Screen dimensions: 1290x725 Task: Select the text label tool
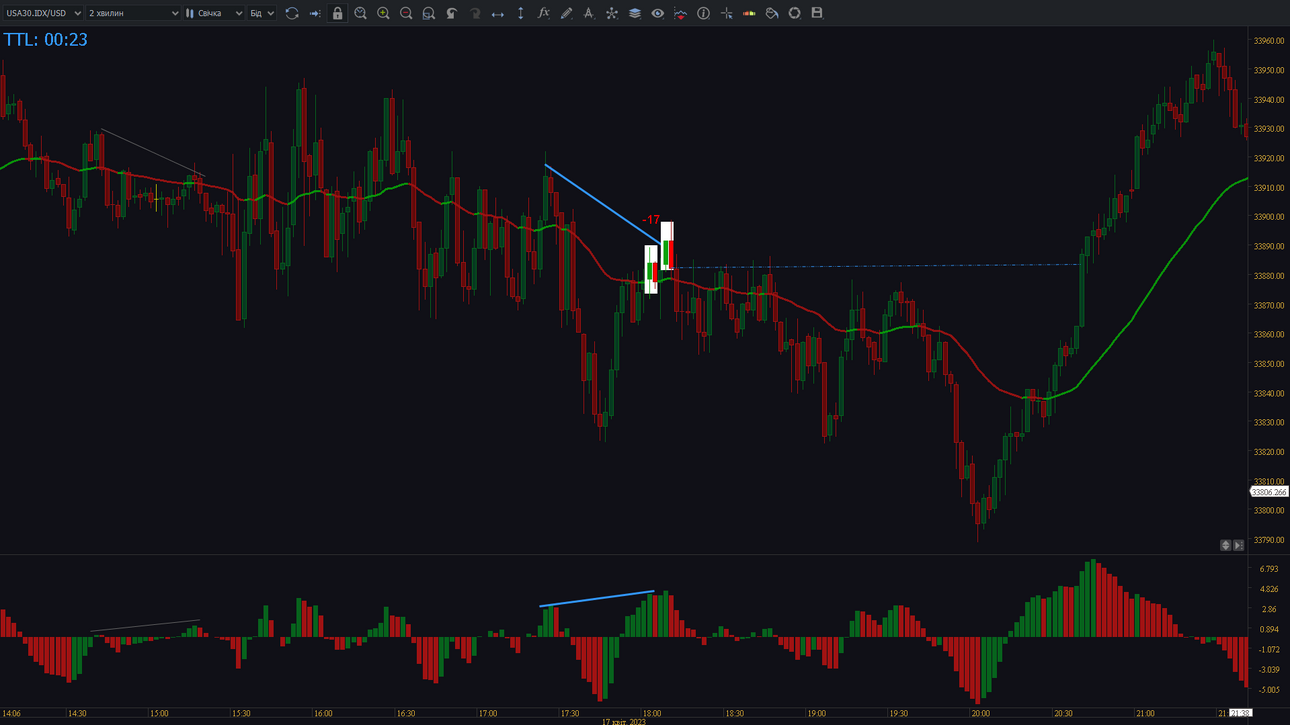(x=589, y=13)
